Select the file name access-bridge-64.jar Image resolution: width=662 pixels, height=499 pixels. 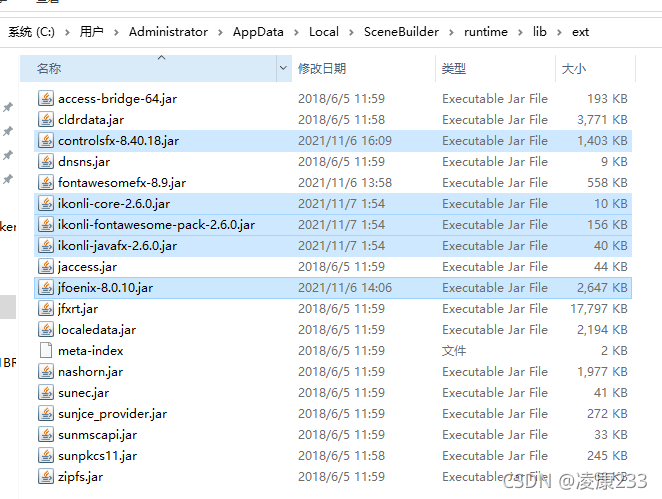[x=117, y=99]
